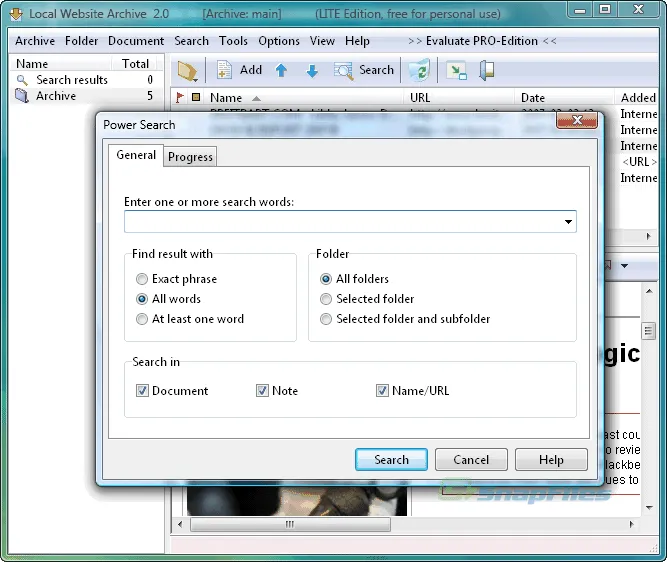The image size is (667, 562).
Task: Click the horizontal scrollbar thumb in preview pane
Action: pos(290,524)
